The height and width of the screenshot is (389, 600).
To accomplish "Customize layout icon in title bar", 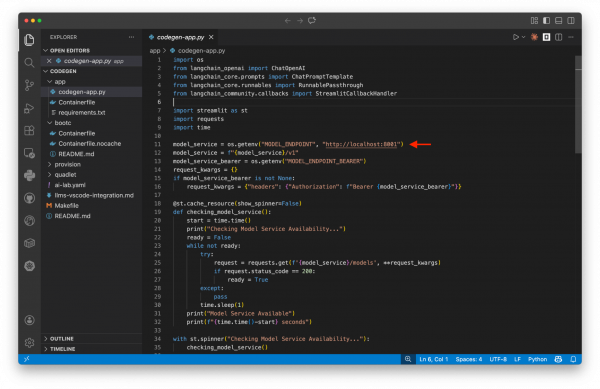I will (534, 21).
